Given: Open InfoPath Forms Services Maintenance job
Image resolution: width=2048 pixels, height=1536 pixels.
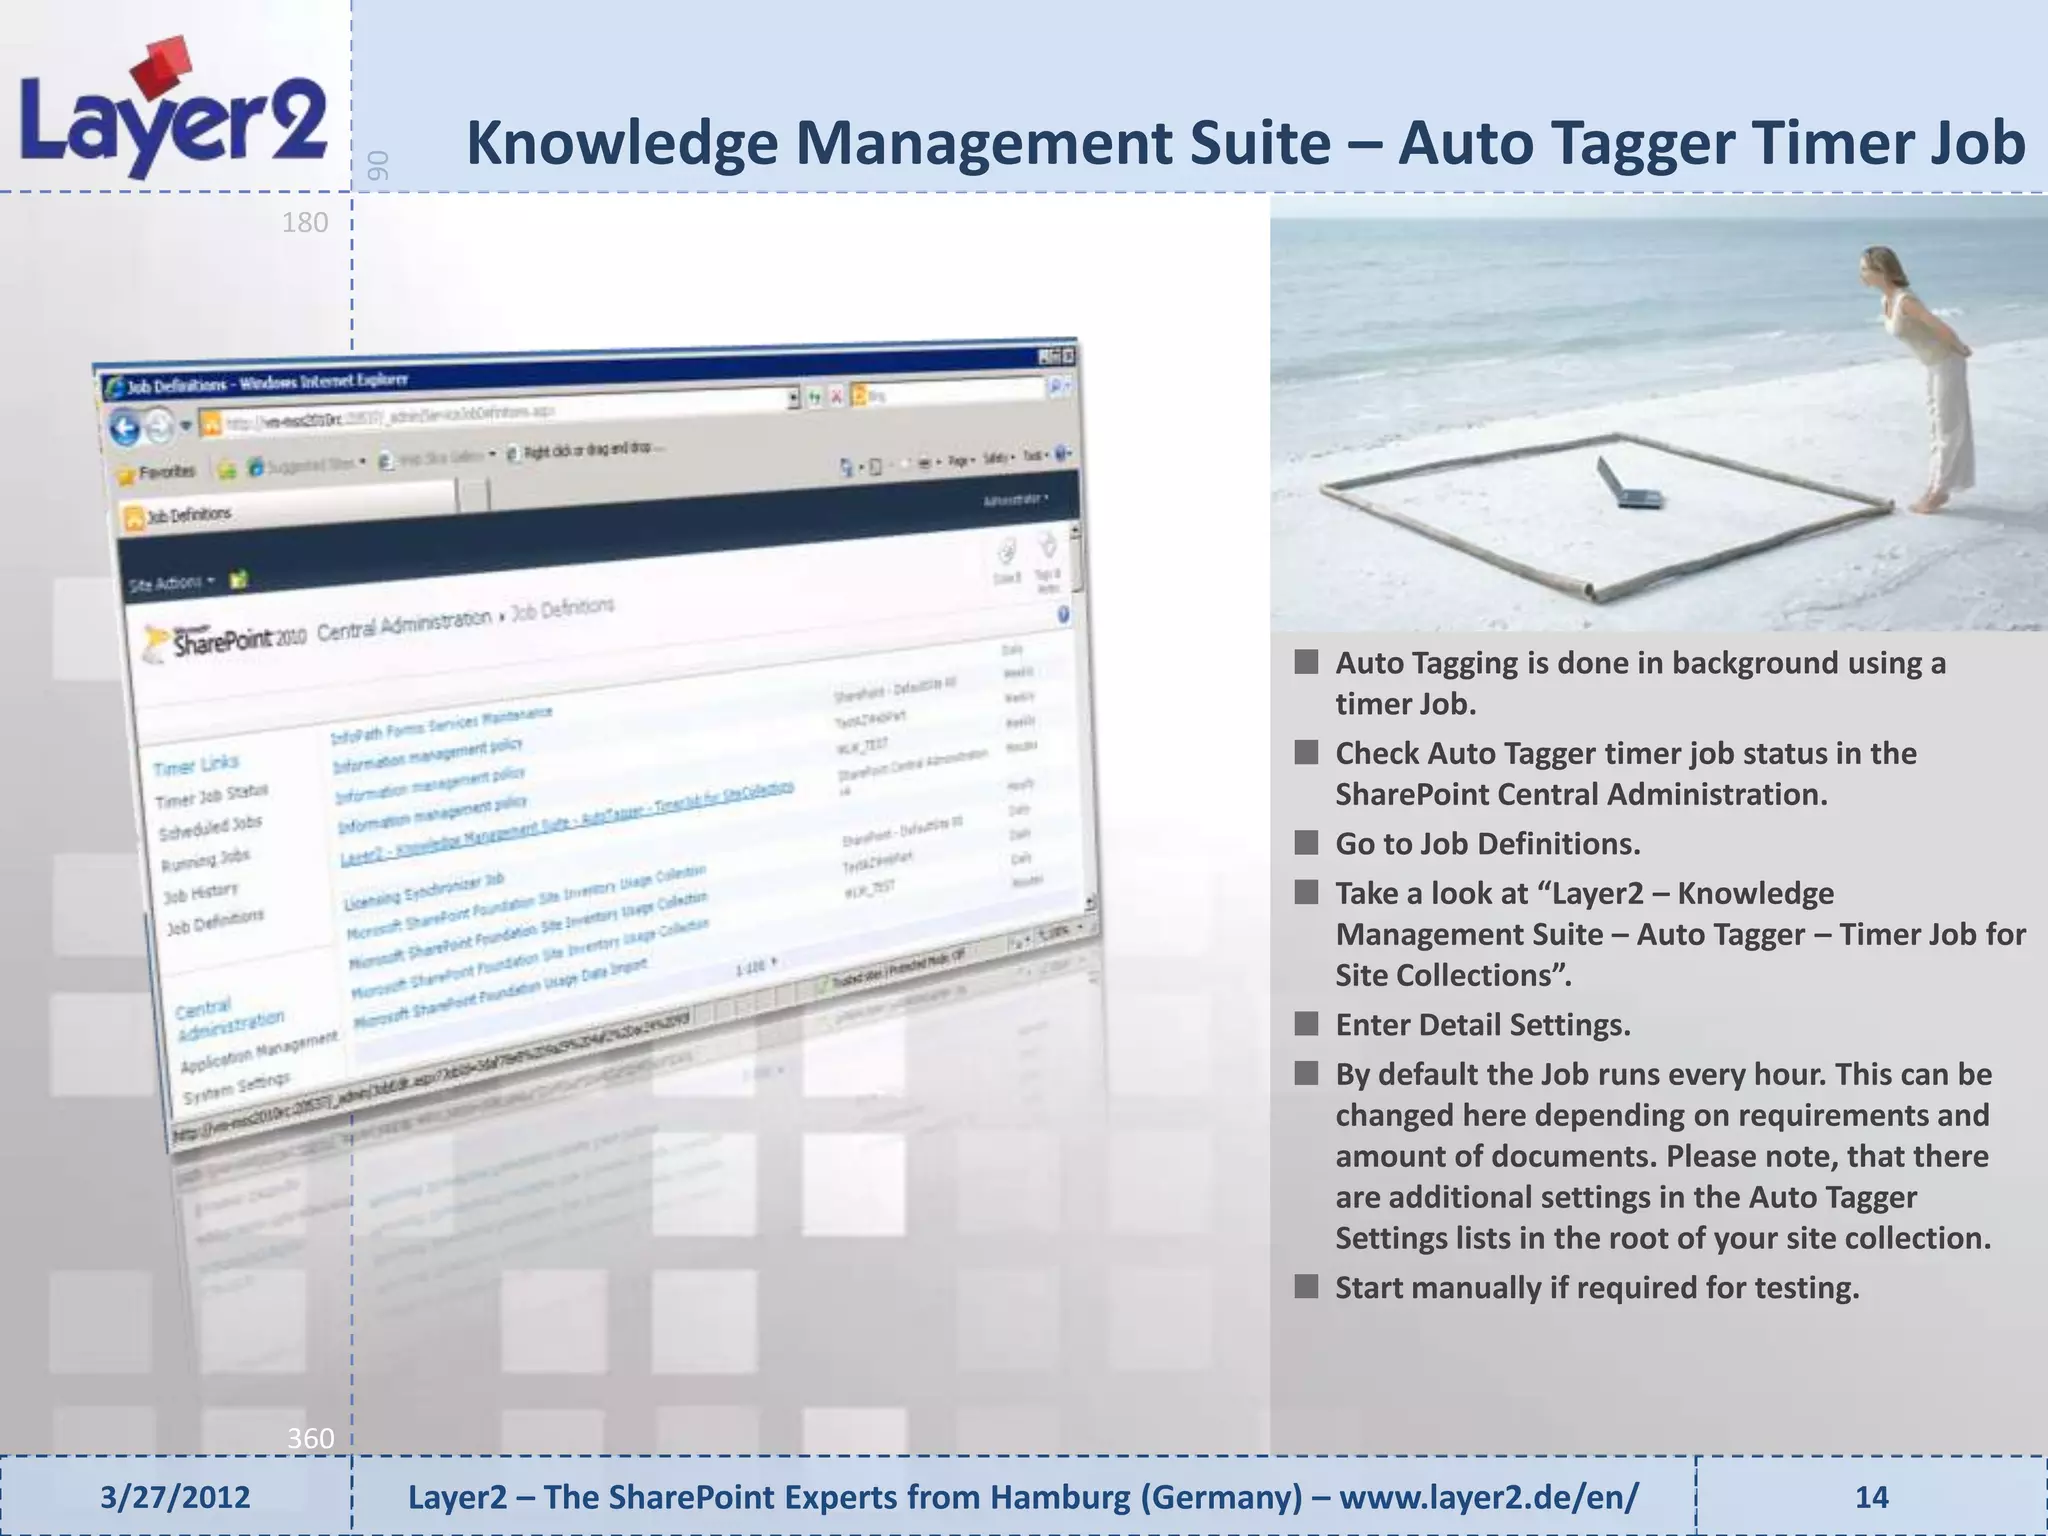Looking at the screenshot, I should point(441,725).
